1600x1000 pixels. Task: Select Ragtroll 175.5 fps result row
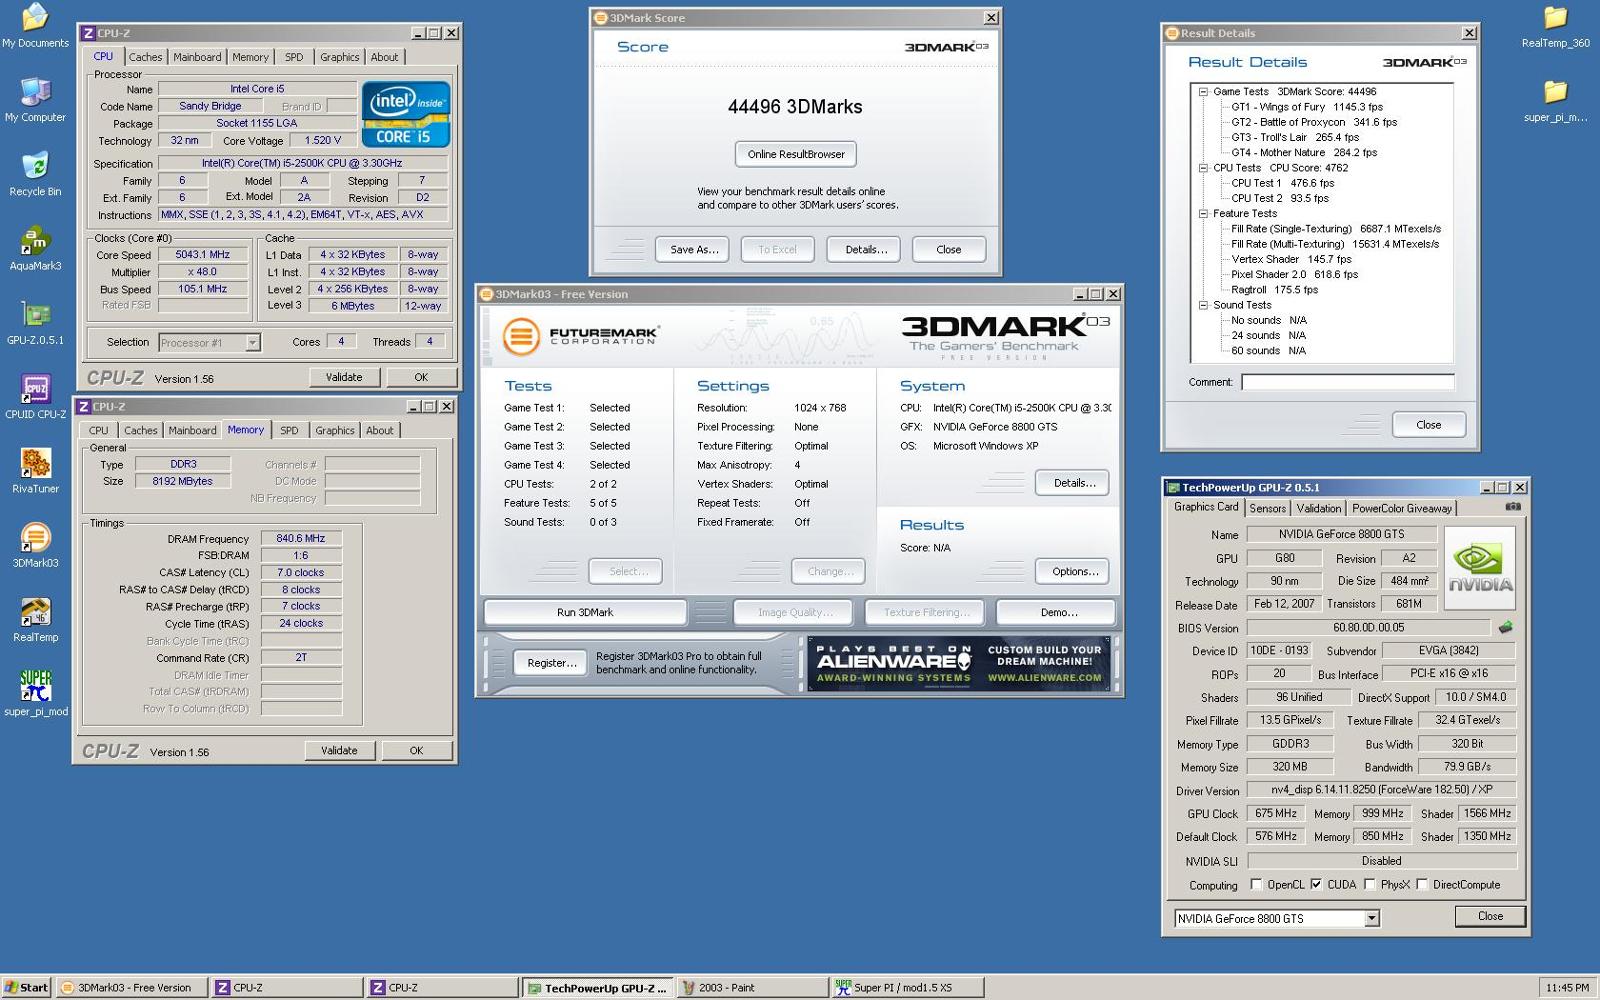tap(1274, 290)
